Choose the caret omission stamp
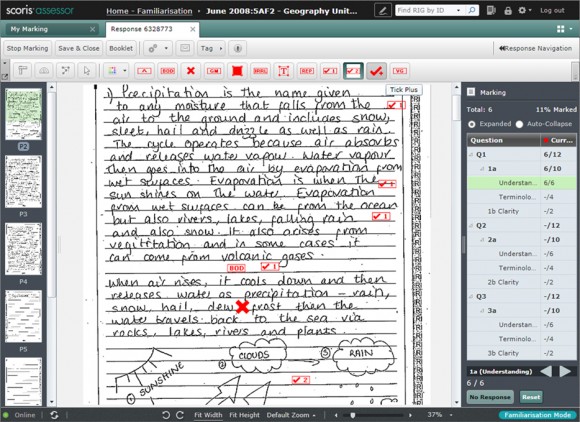This screenshot has width=580, height=422. point(144,71)
